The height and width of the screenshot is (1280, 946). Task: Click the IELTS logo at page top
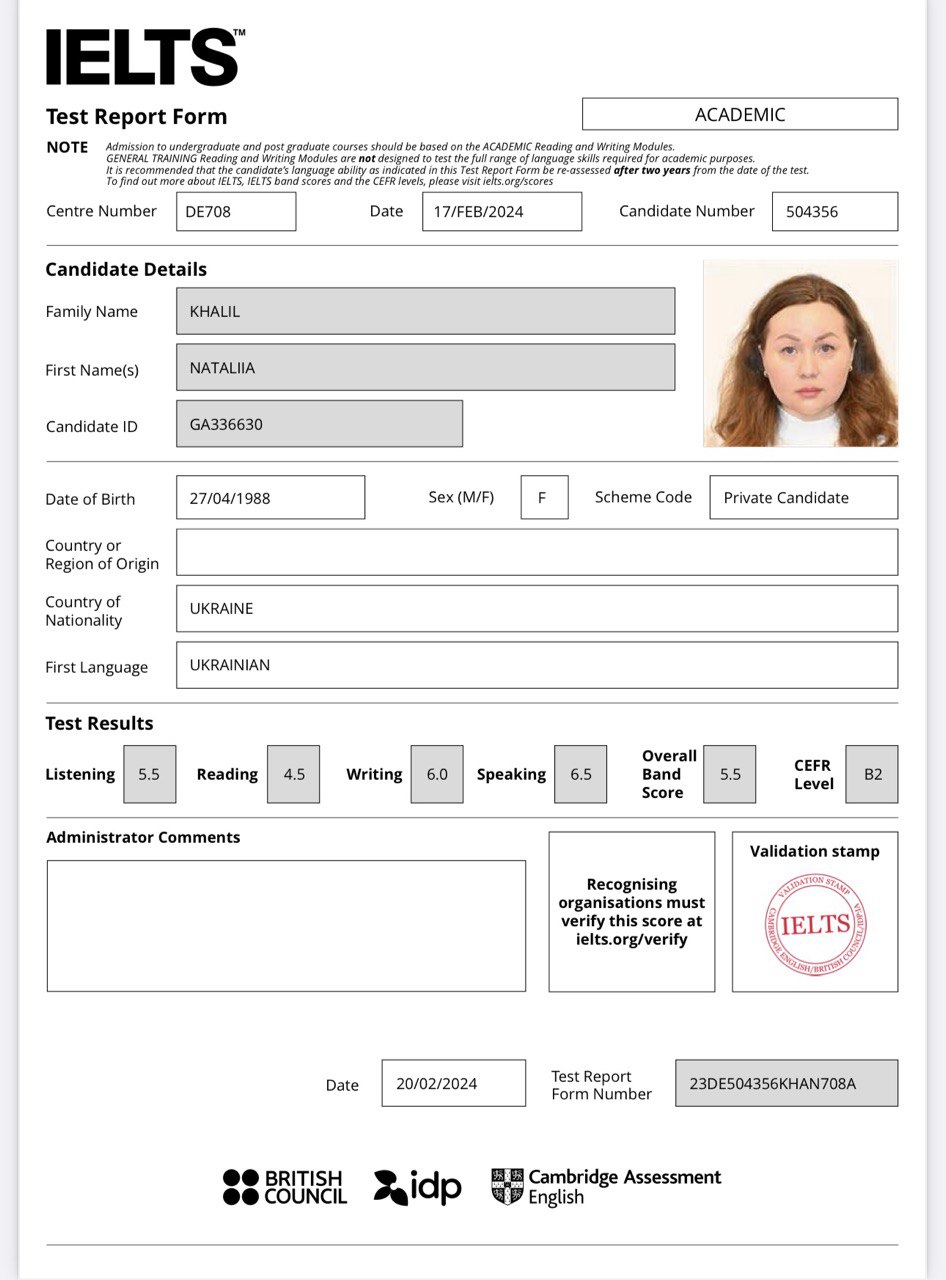pyautogui.click(x=145, y=57)
